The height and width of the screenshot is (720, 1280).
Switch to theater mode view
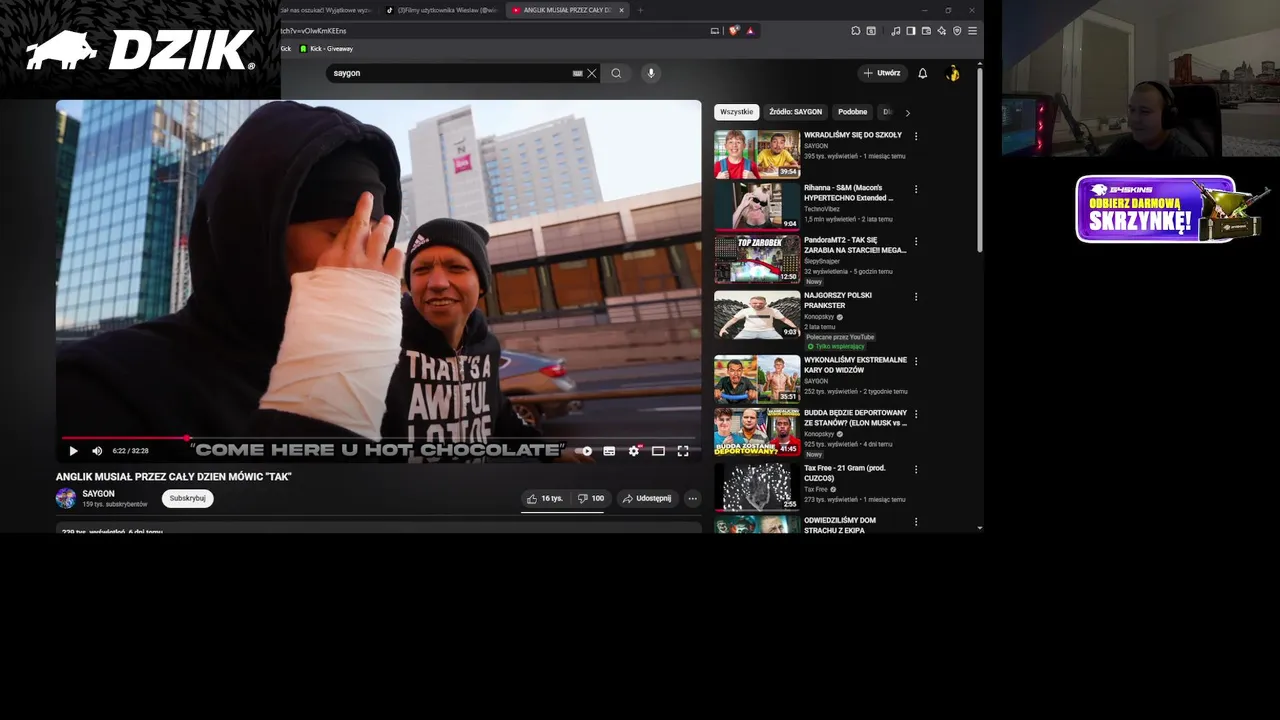(658, 451)
